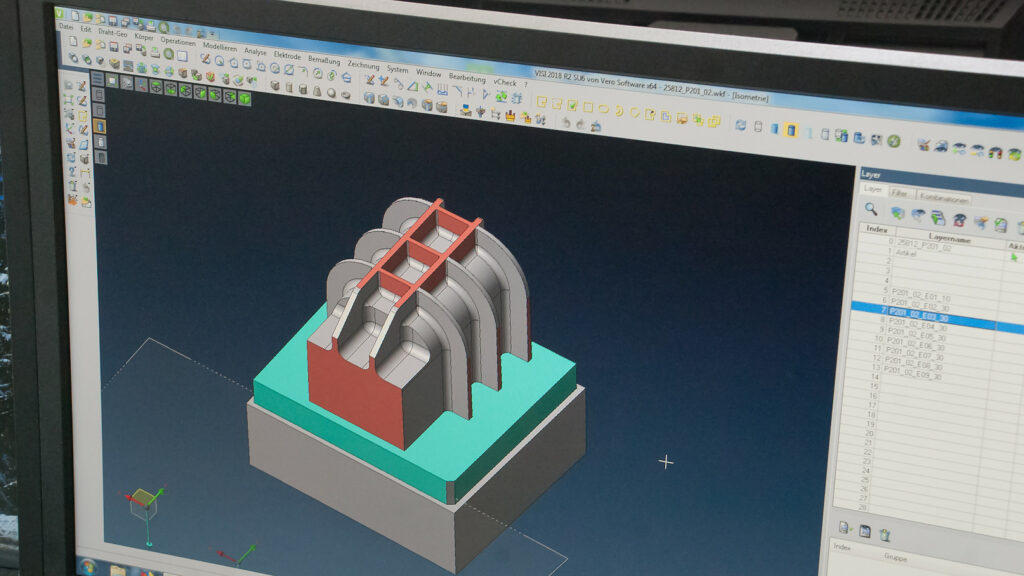The image size is (1024, 576).
Task: Select layer row P201_02_E07_30
Action: pyautogui.click(x=914, y=355)
